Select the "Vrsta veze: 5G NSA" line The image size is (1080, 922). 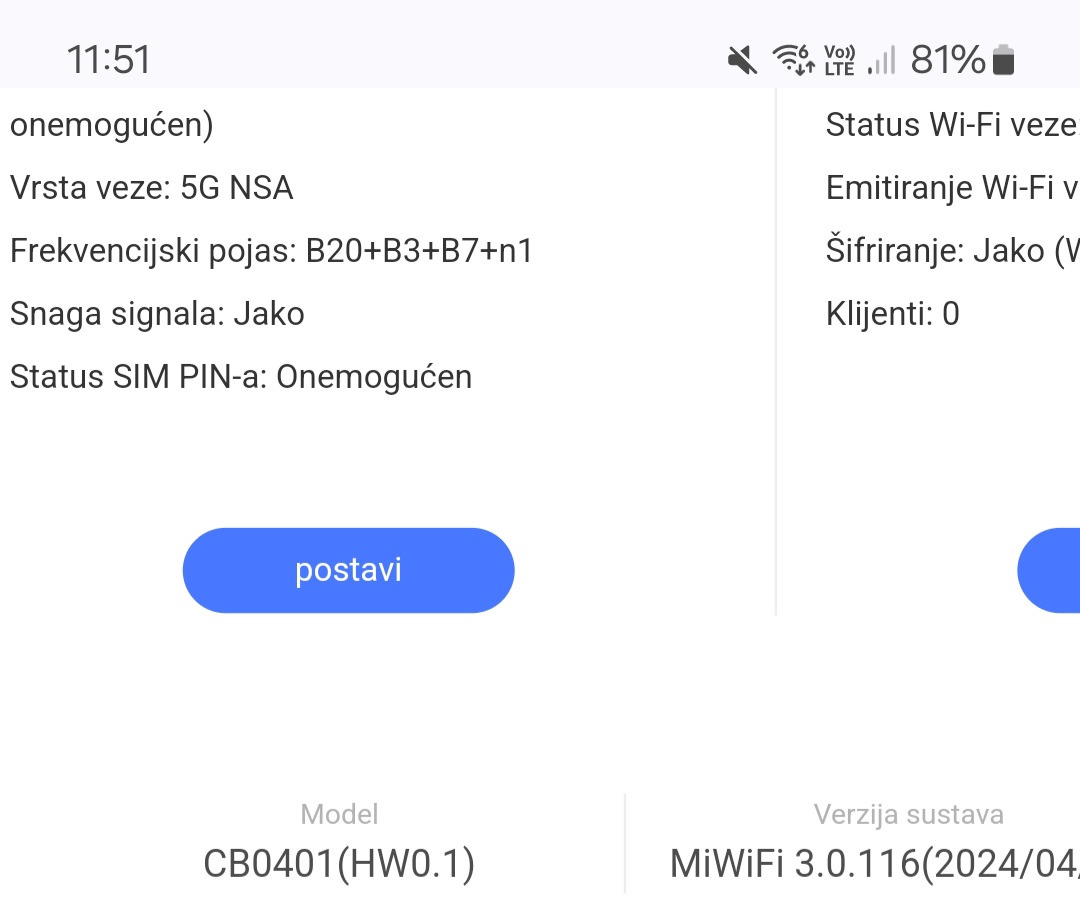pos(152,188)
